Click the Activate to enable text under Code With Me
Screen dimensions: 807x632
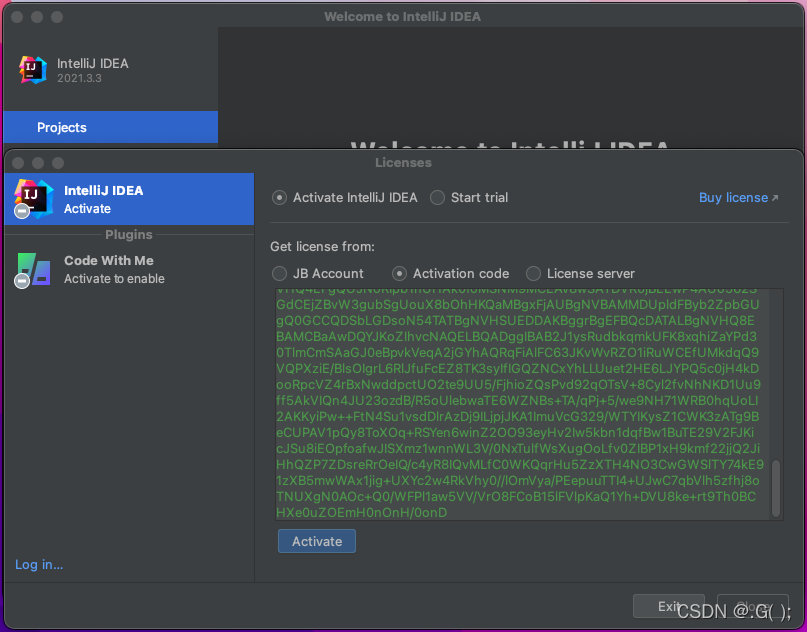click(114, 279)
